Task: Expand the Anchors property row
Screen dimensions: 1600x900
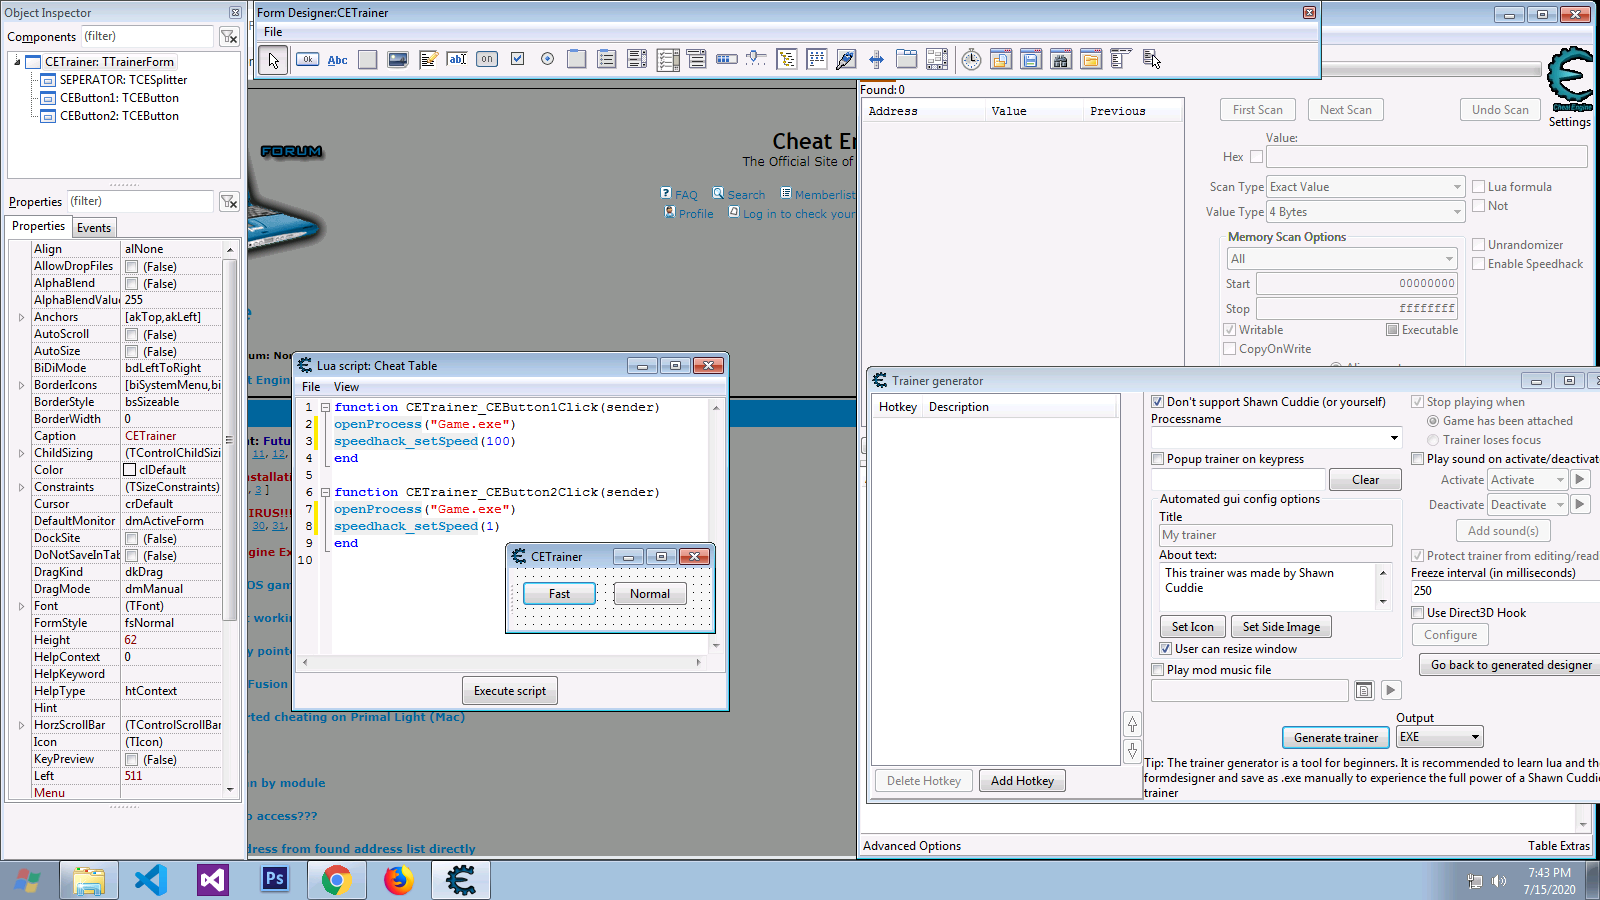Action: [x=21, y=317]
